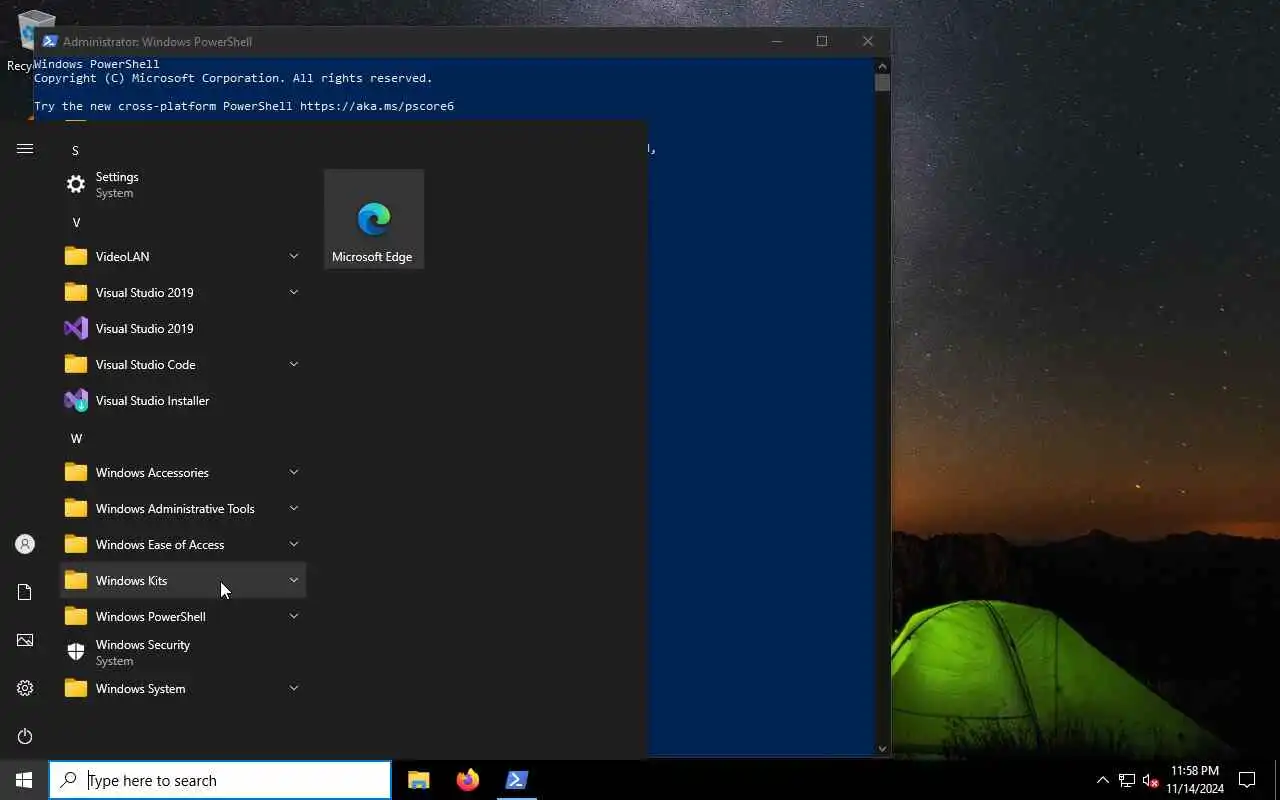Expand Windows PowerShell folder chevron
This screenshot has width=1280, height=800.
pos(294,616)
